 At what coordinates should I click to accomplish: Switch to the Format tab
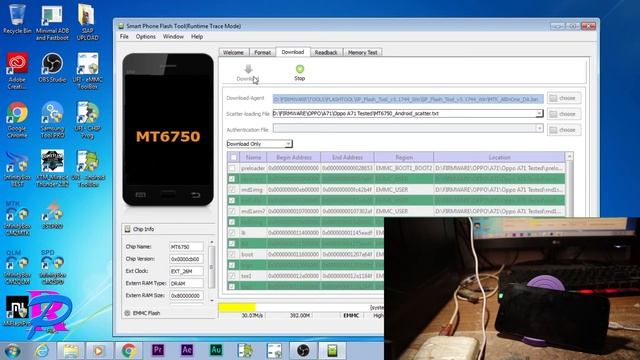point(262,53)
